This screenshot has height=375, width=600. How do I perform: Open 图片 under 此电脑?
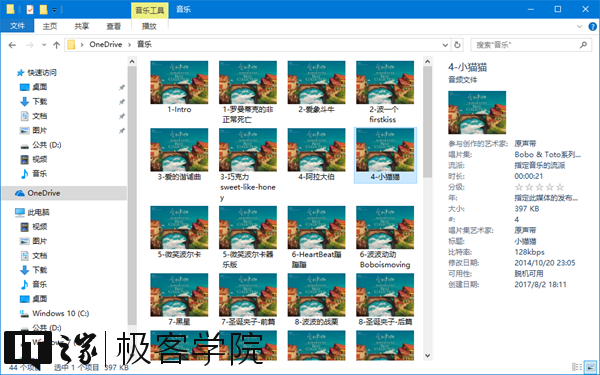coord(39,241)
